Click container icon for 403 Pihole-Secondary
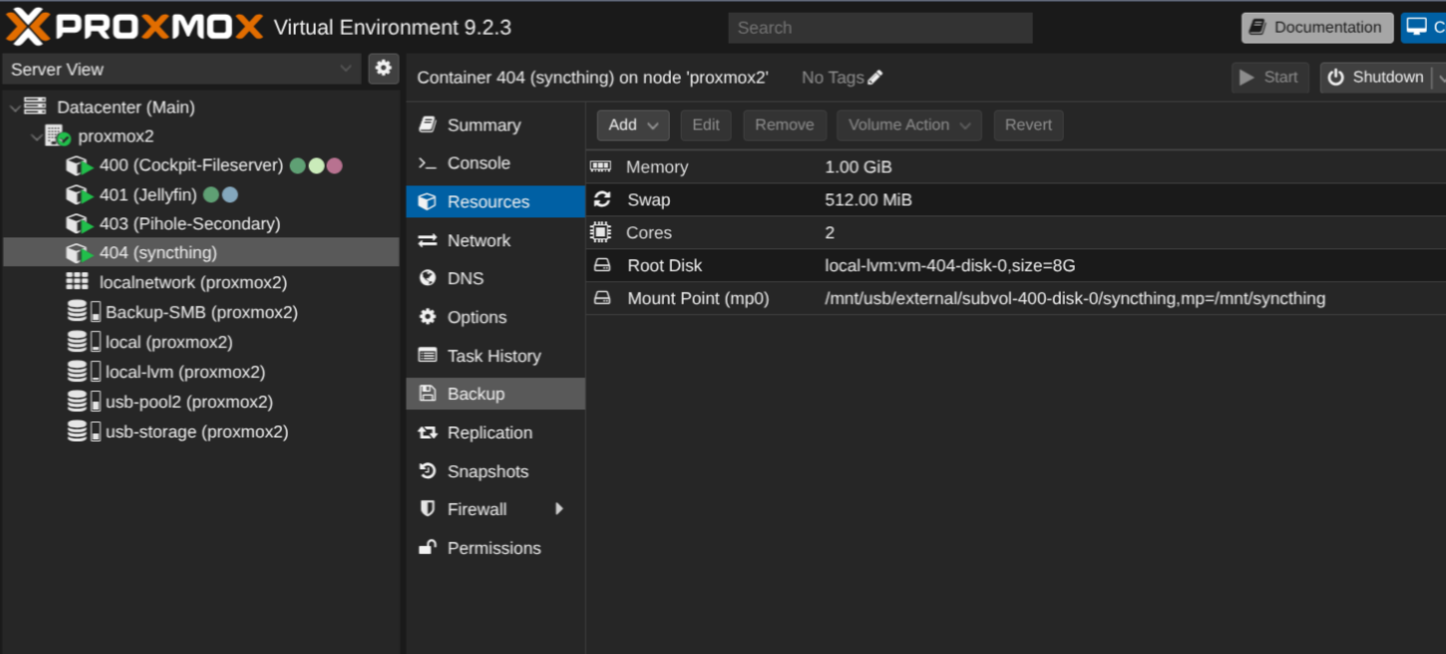The height and width of the screenshot is (654, 1446). [x=79, y=224]
